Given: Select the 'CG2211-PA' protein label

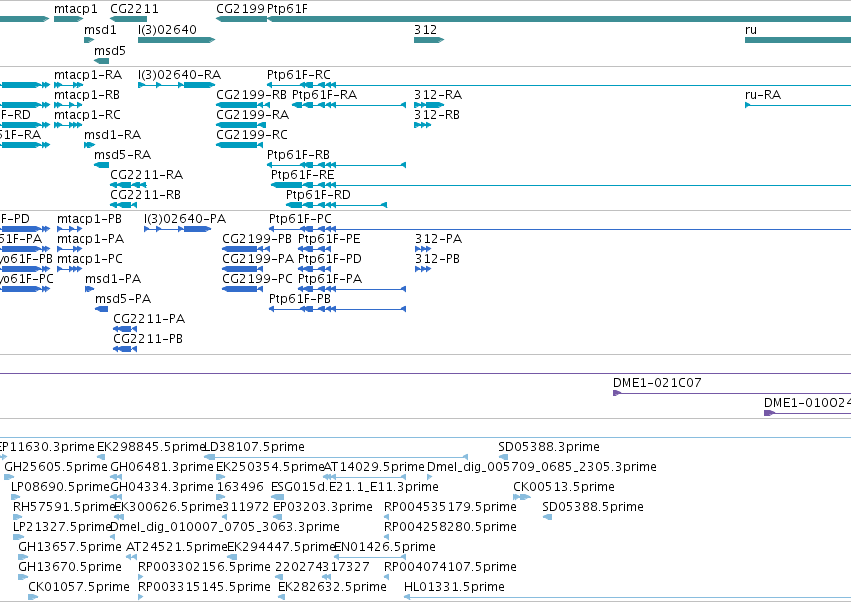Looking at the screenshot, I should coord(149,318).
